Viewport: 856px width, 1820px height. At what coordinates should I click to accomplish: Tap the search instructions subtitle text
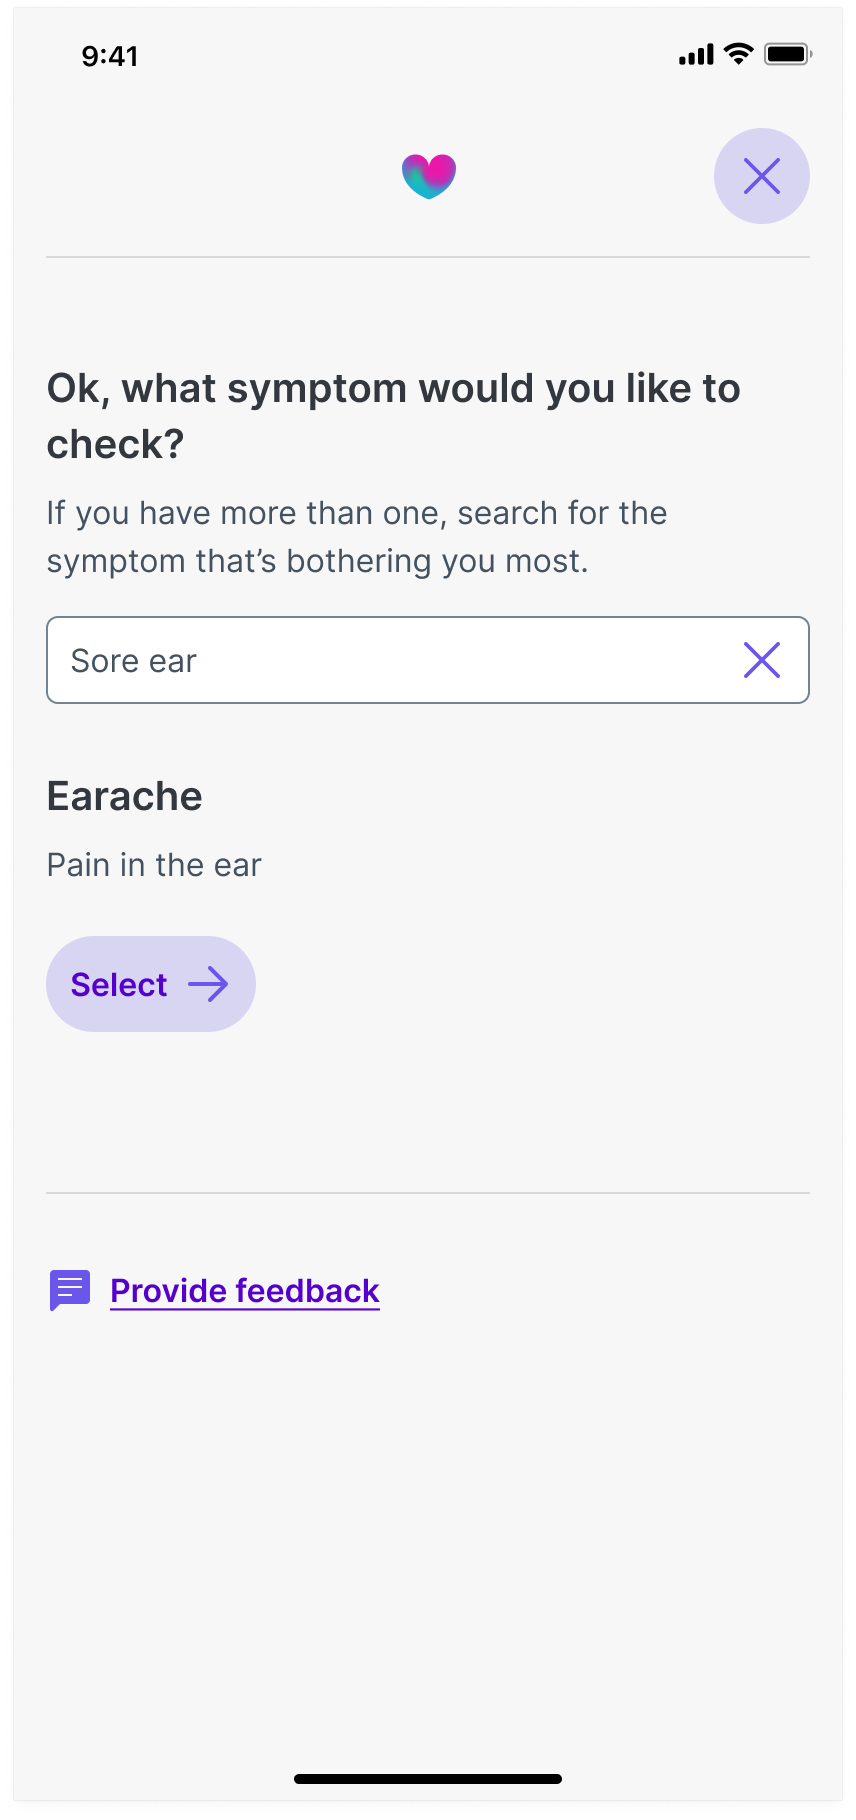click(x=357, y=537)
